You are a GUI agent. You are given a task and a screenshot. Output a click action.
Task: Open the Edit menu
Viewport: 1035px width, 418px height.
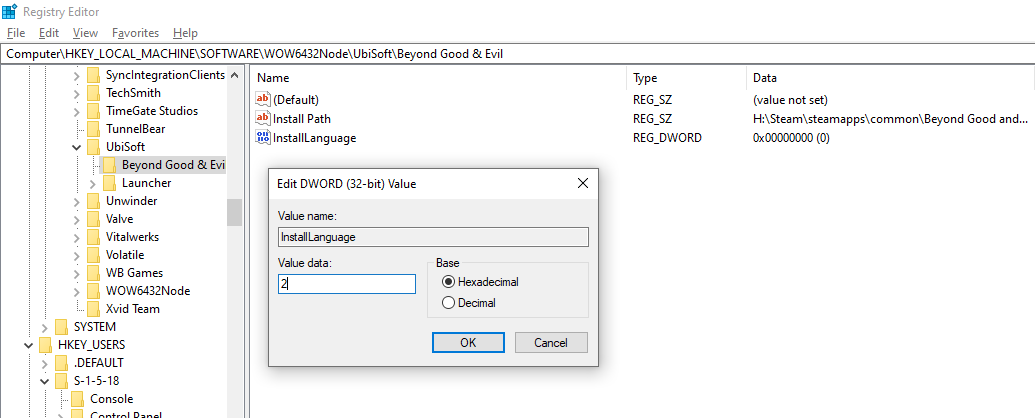pyautogui.click(x=49, y=33)
